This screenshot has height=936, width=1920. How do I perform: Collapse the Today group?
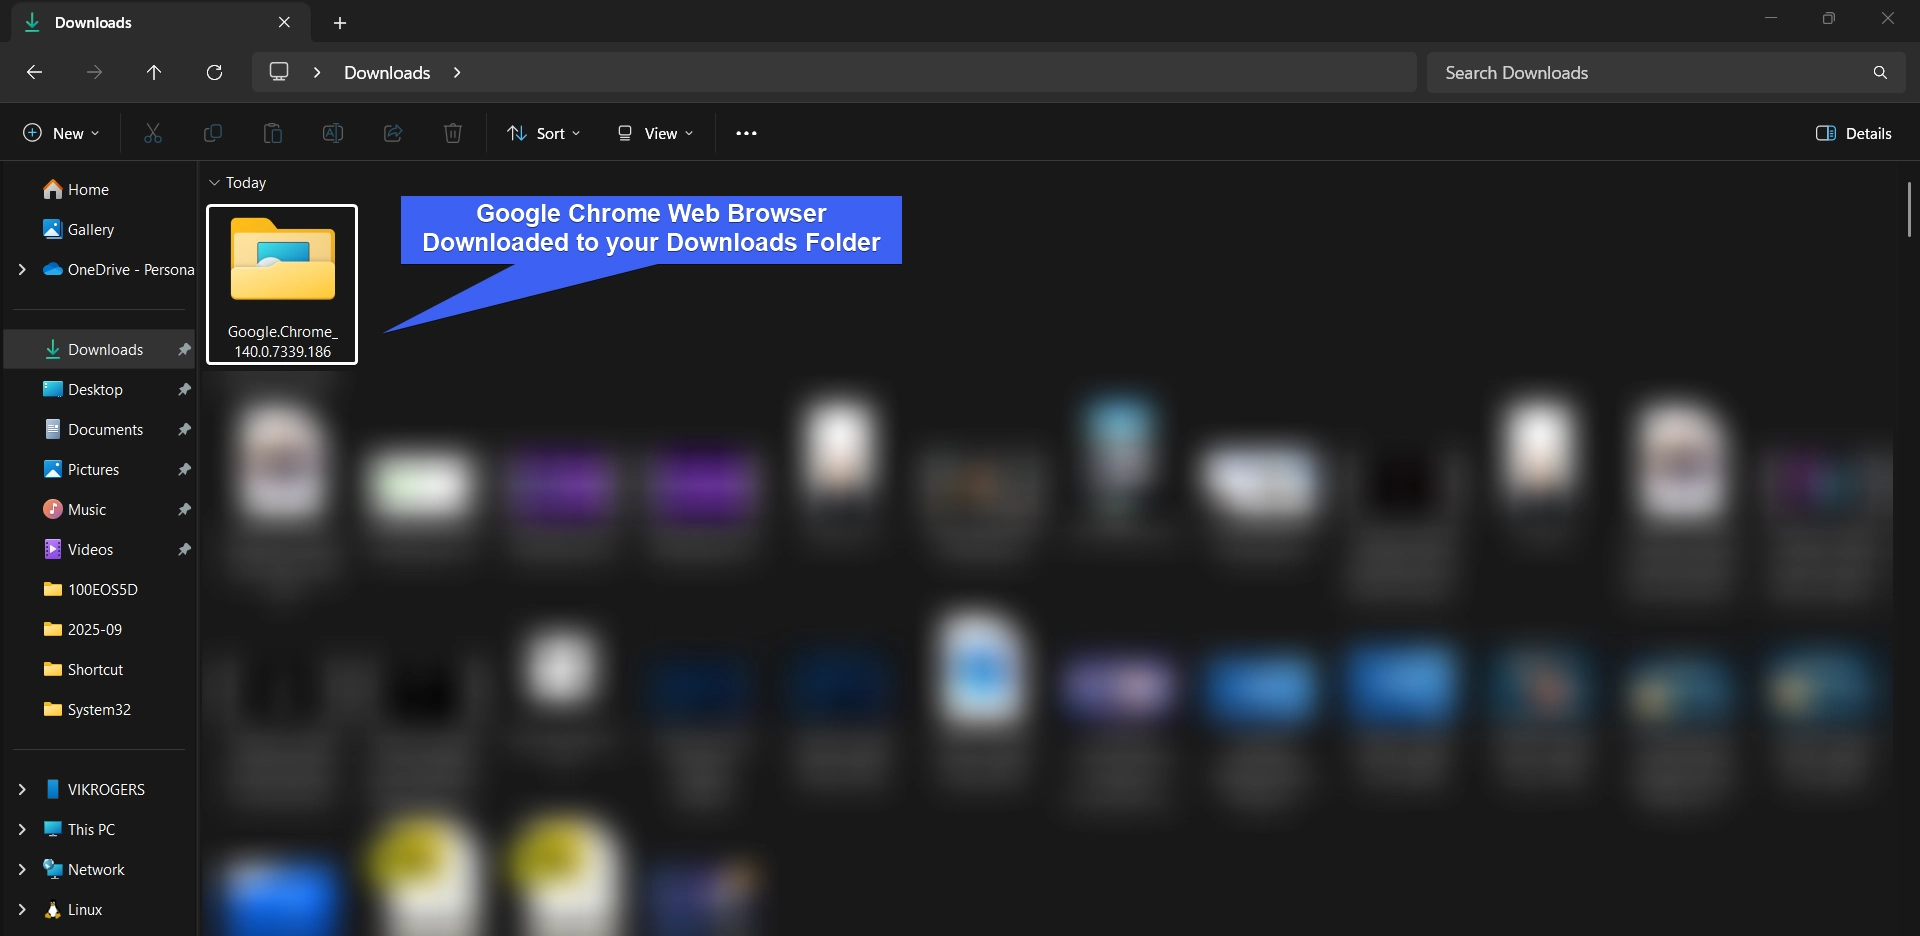213,182
